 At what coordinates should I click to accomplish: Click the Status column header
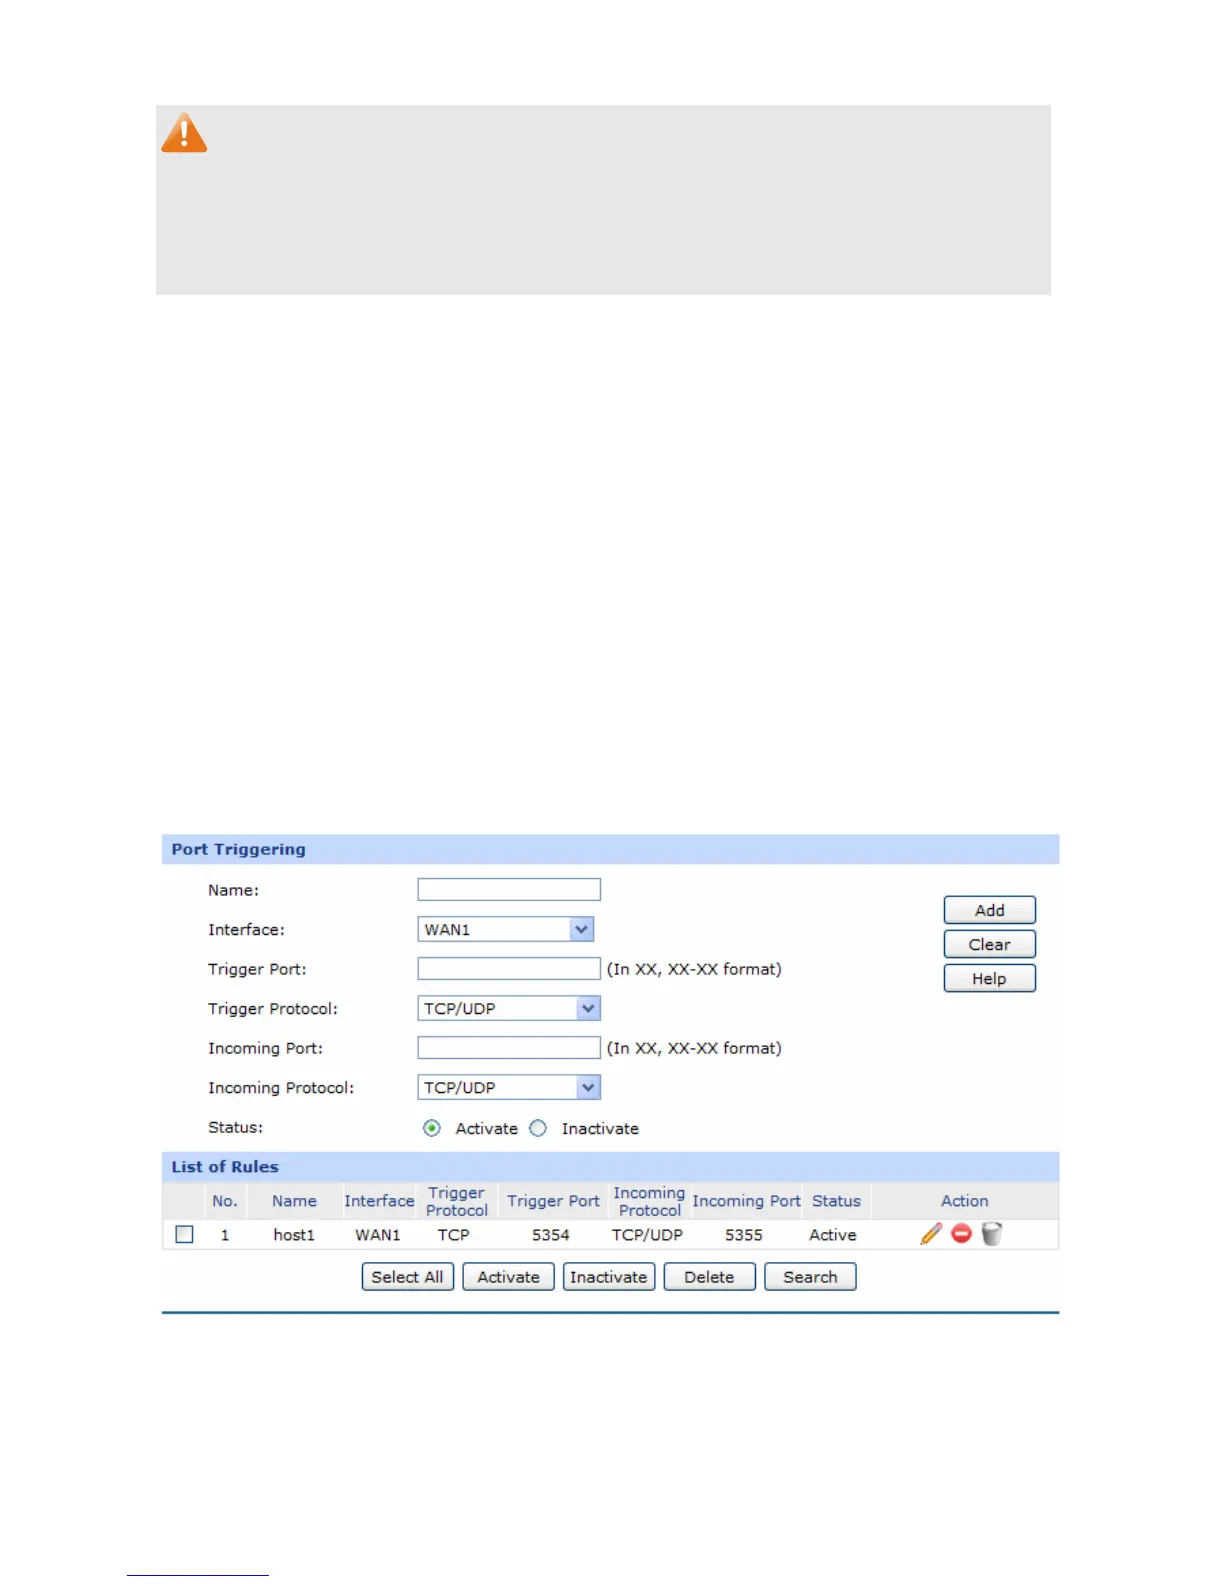point(836,1201)
